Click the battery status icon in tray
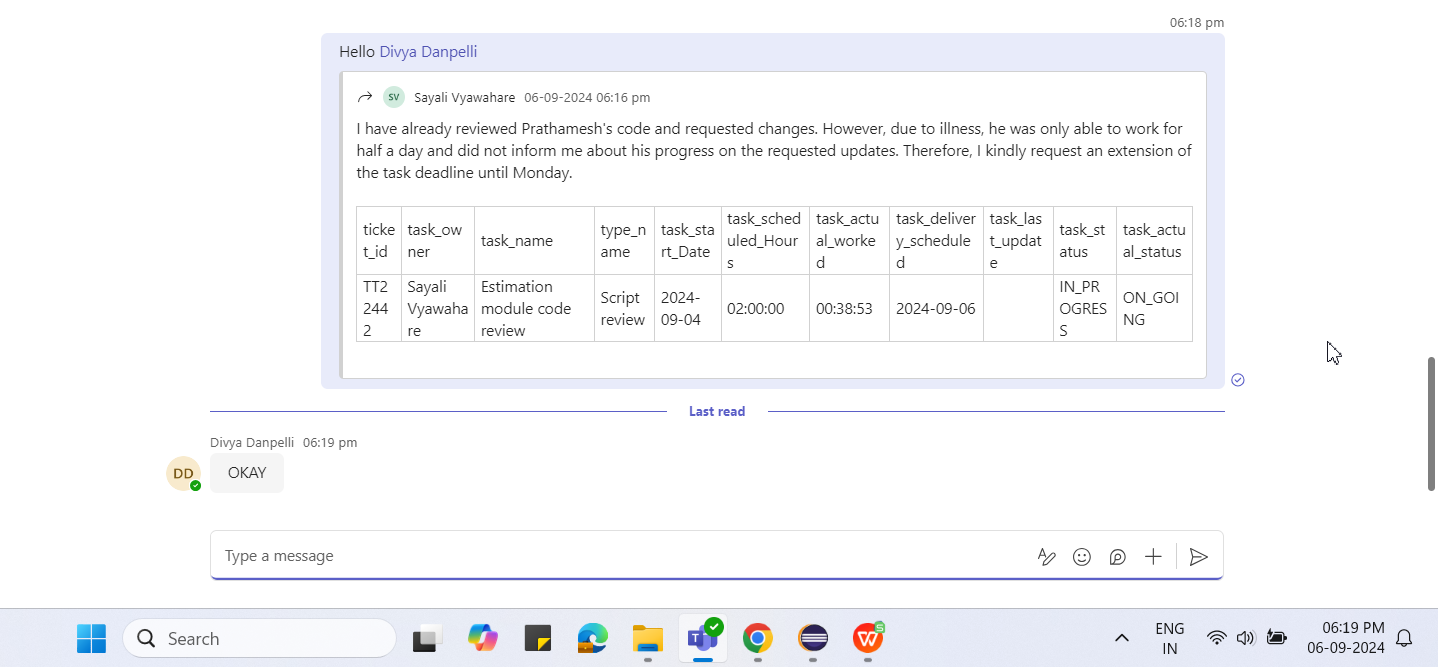 [1276, 638]
